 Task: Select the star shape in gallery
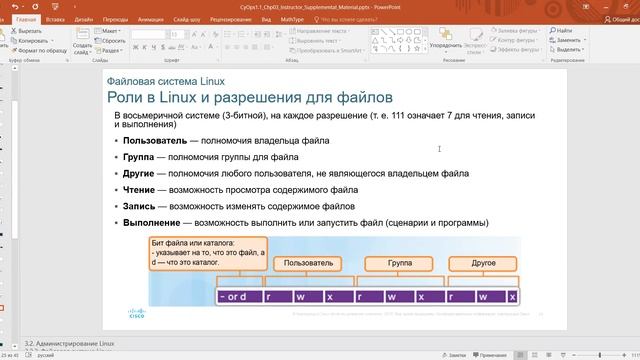(x=417, y=49)
